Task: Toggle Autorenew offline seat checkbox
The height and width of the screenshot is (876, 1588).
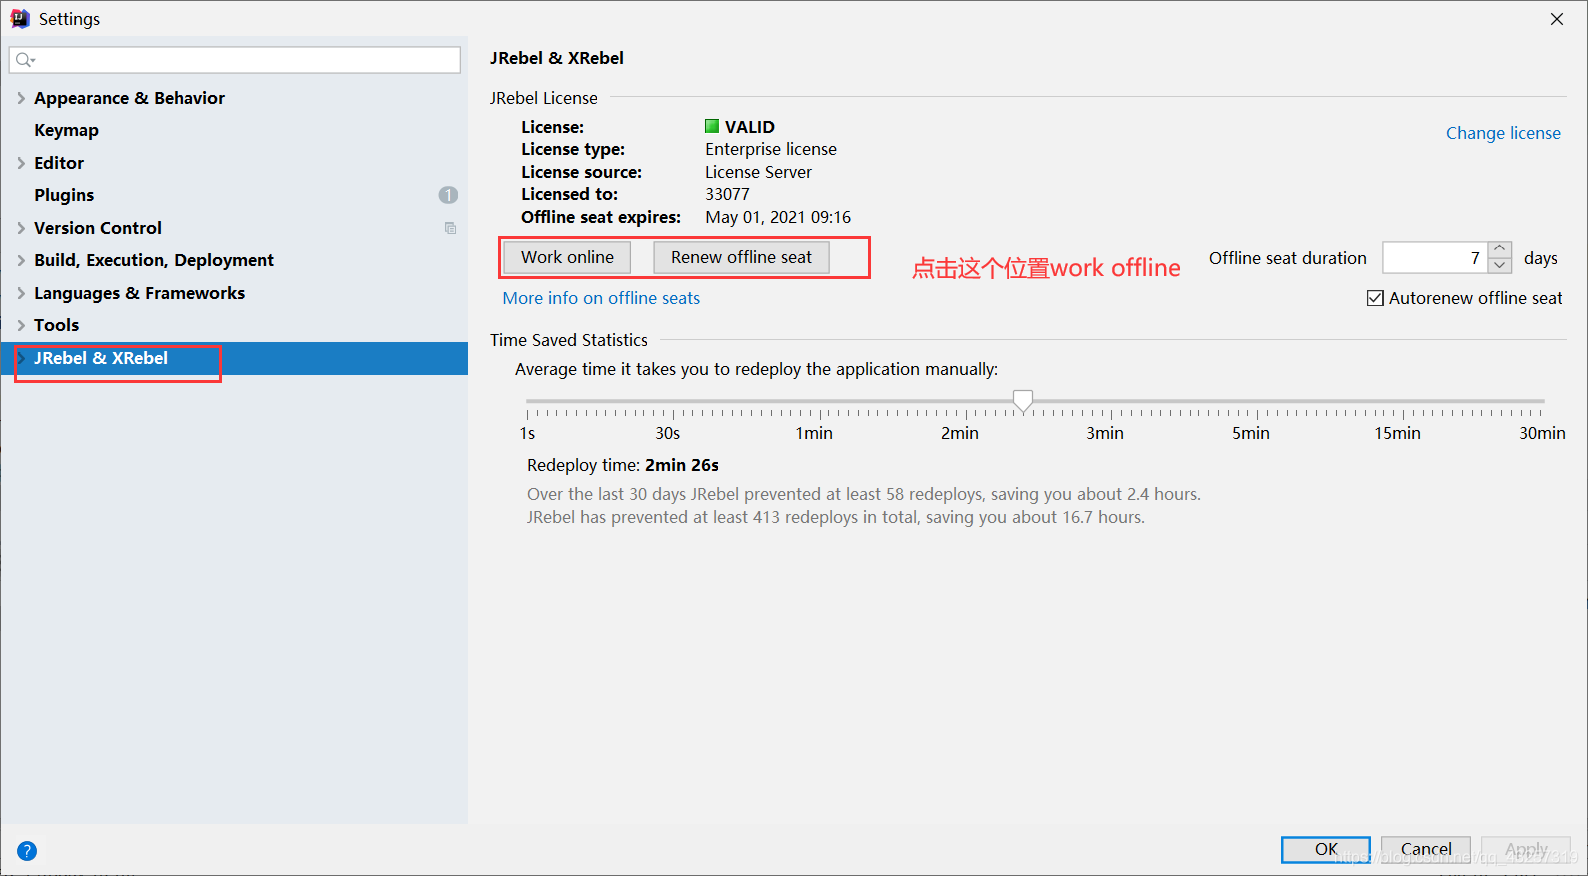Action: (x=1375, y=298)
